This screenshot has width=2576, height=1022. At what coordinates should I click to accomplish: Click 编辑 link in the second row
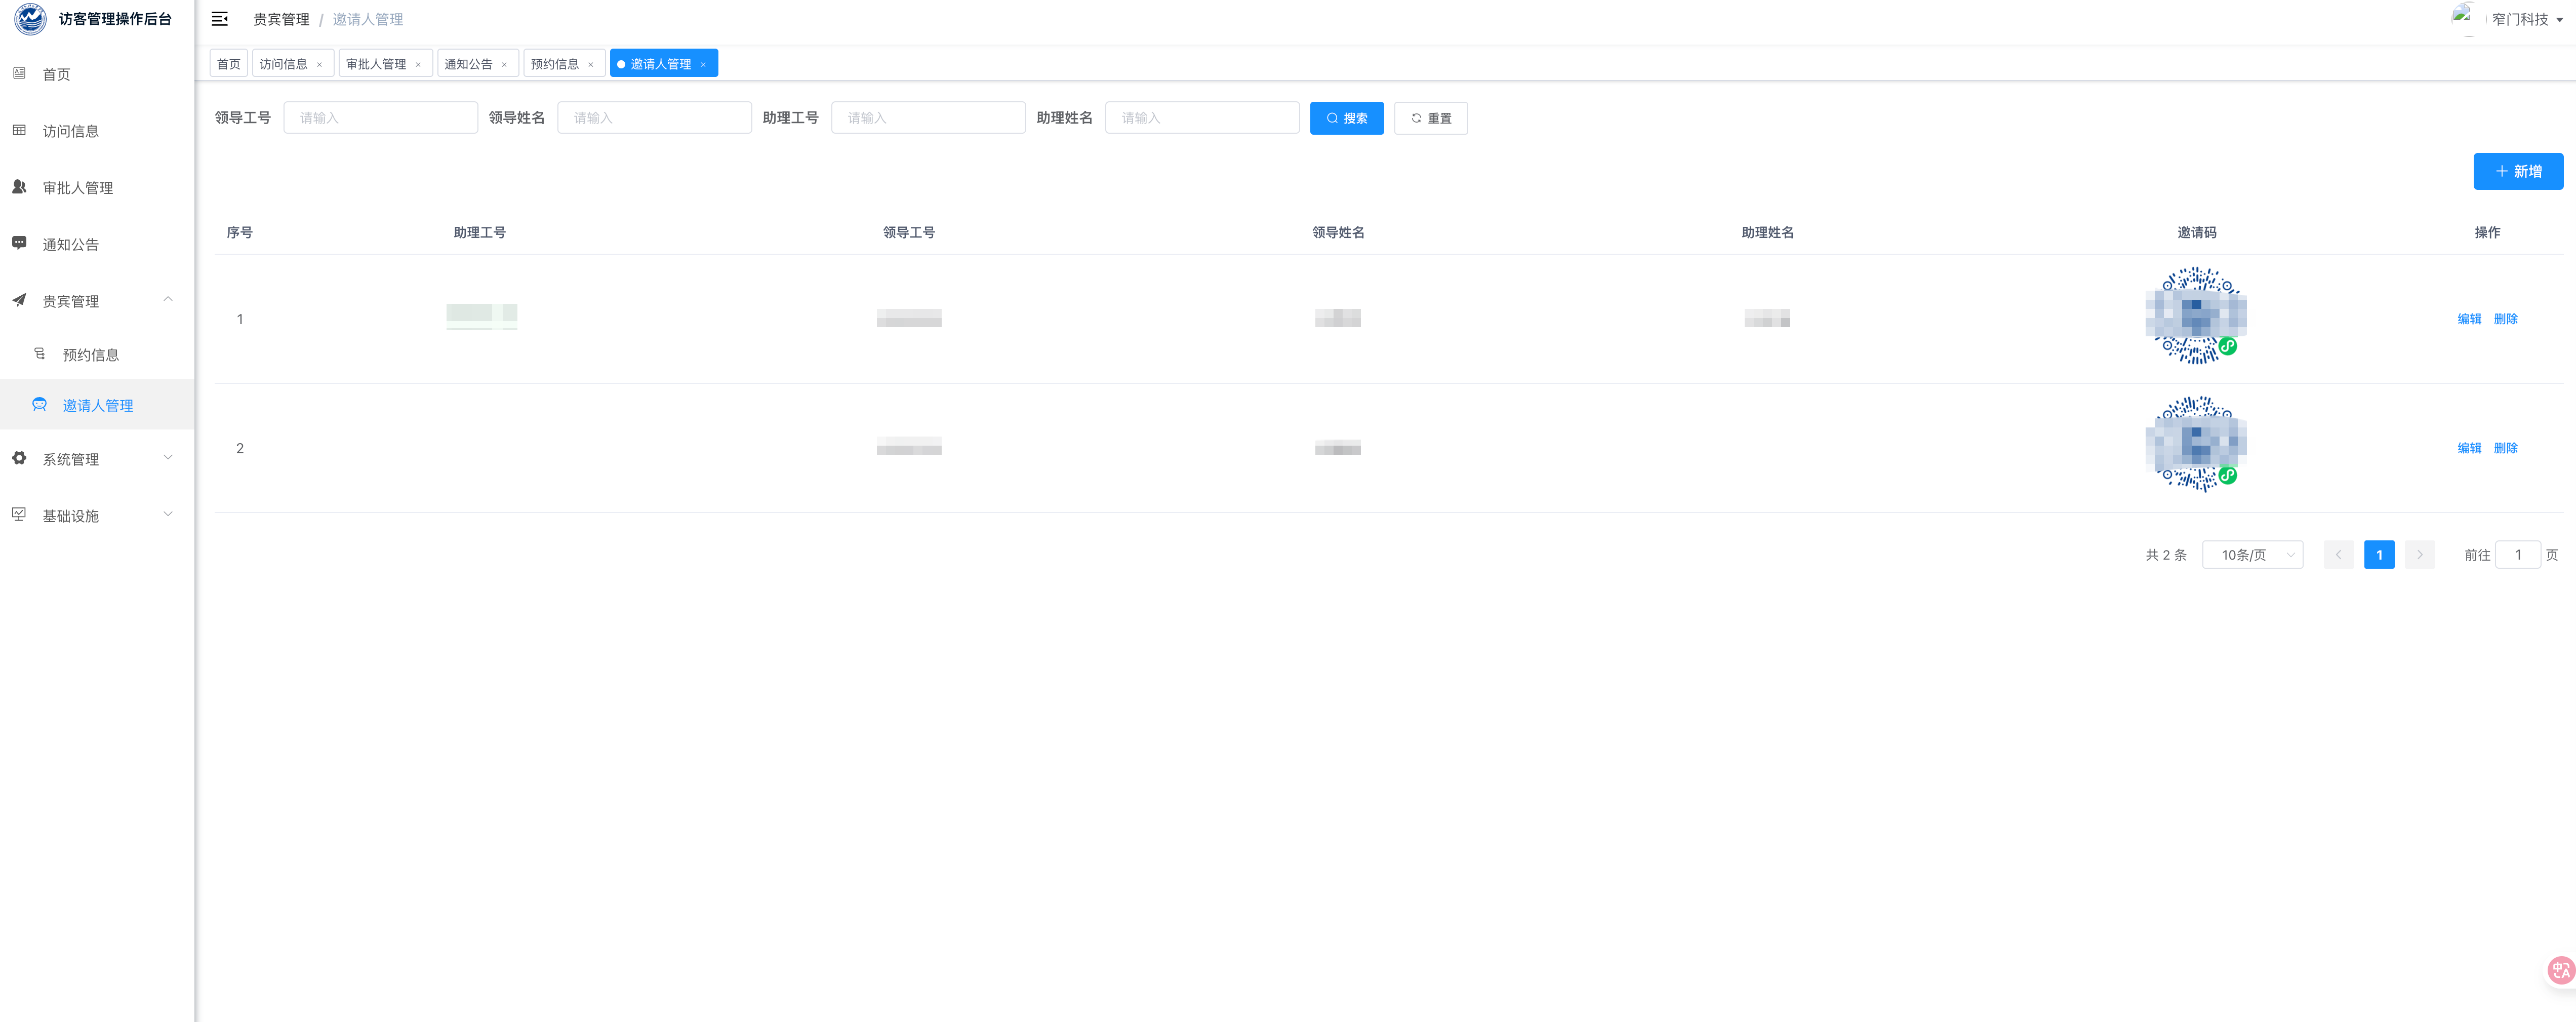pos(2469,448)
